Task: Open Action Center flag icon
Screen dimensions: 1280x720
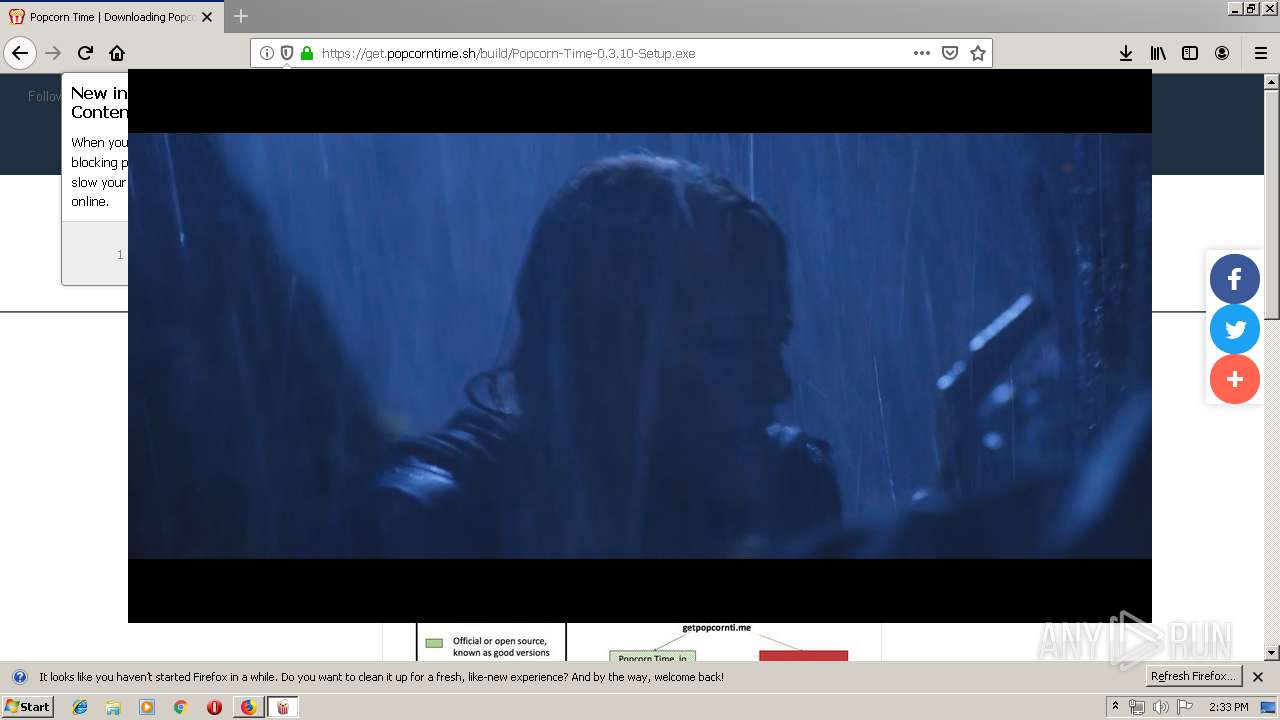Action: click(1185, 707)
